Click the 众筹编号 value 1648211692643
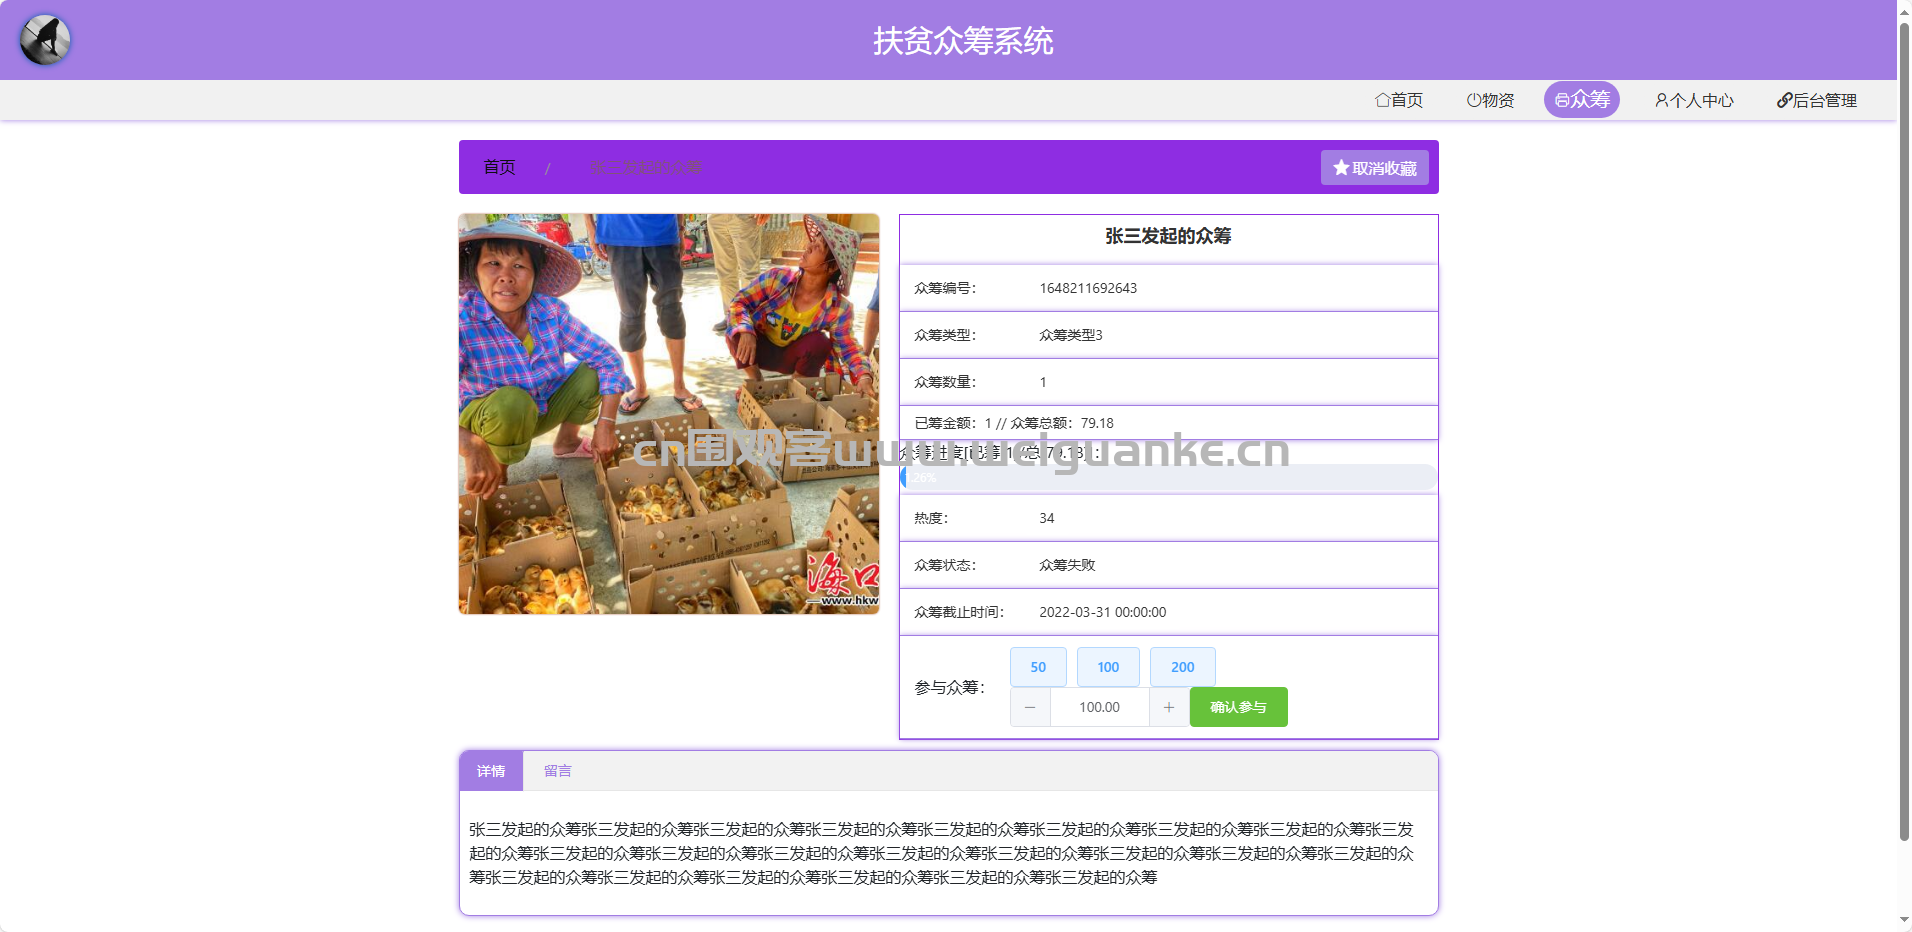 pos(1088,288)
